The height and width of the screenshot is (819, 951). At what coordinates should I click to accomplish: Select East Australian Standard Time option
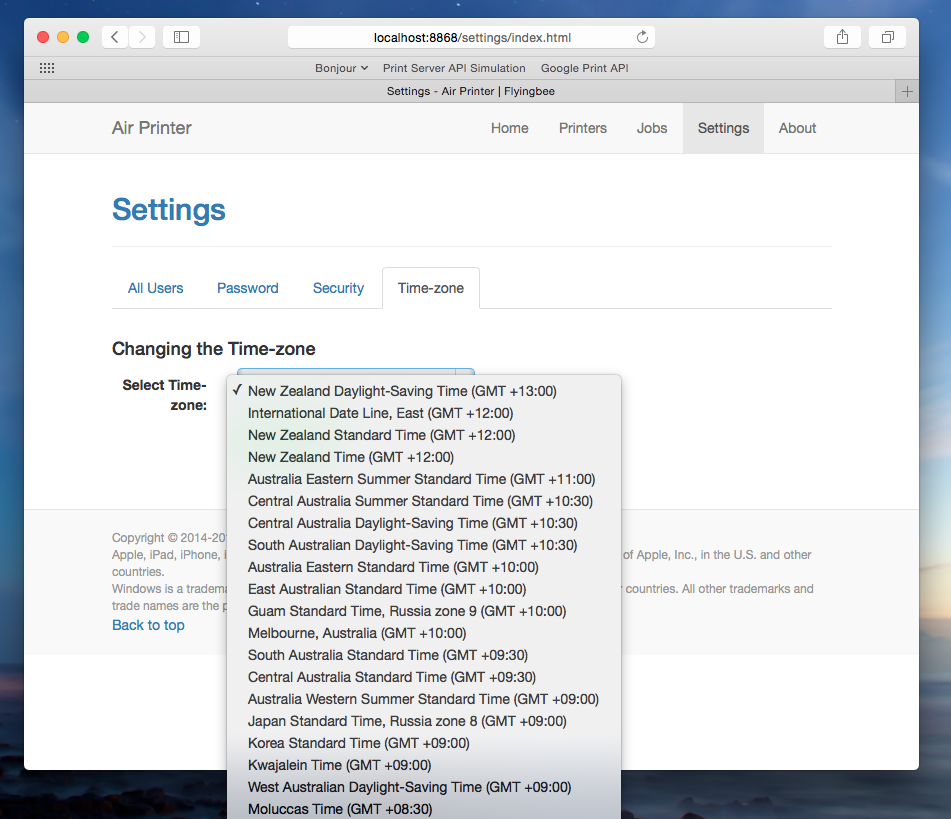point(424,589)
